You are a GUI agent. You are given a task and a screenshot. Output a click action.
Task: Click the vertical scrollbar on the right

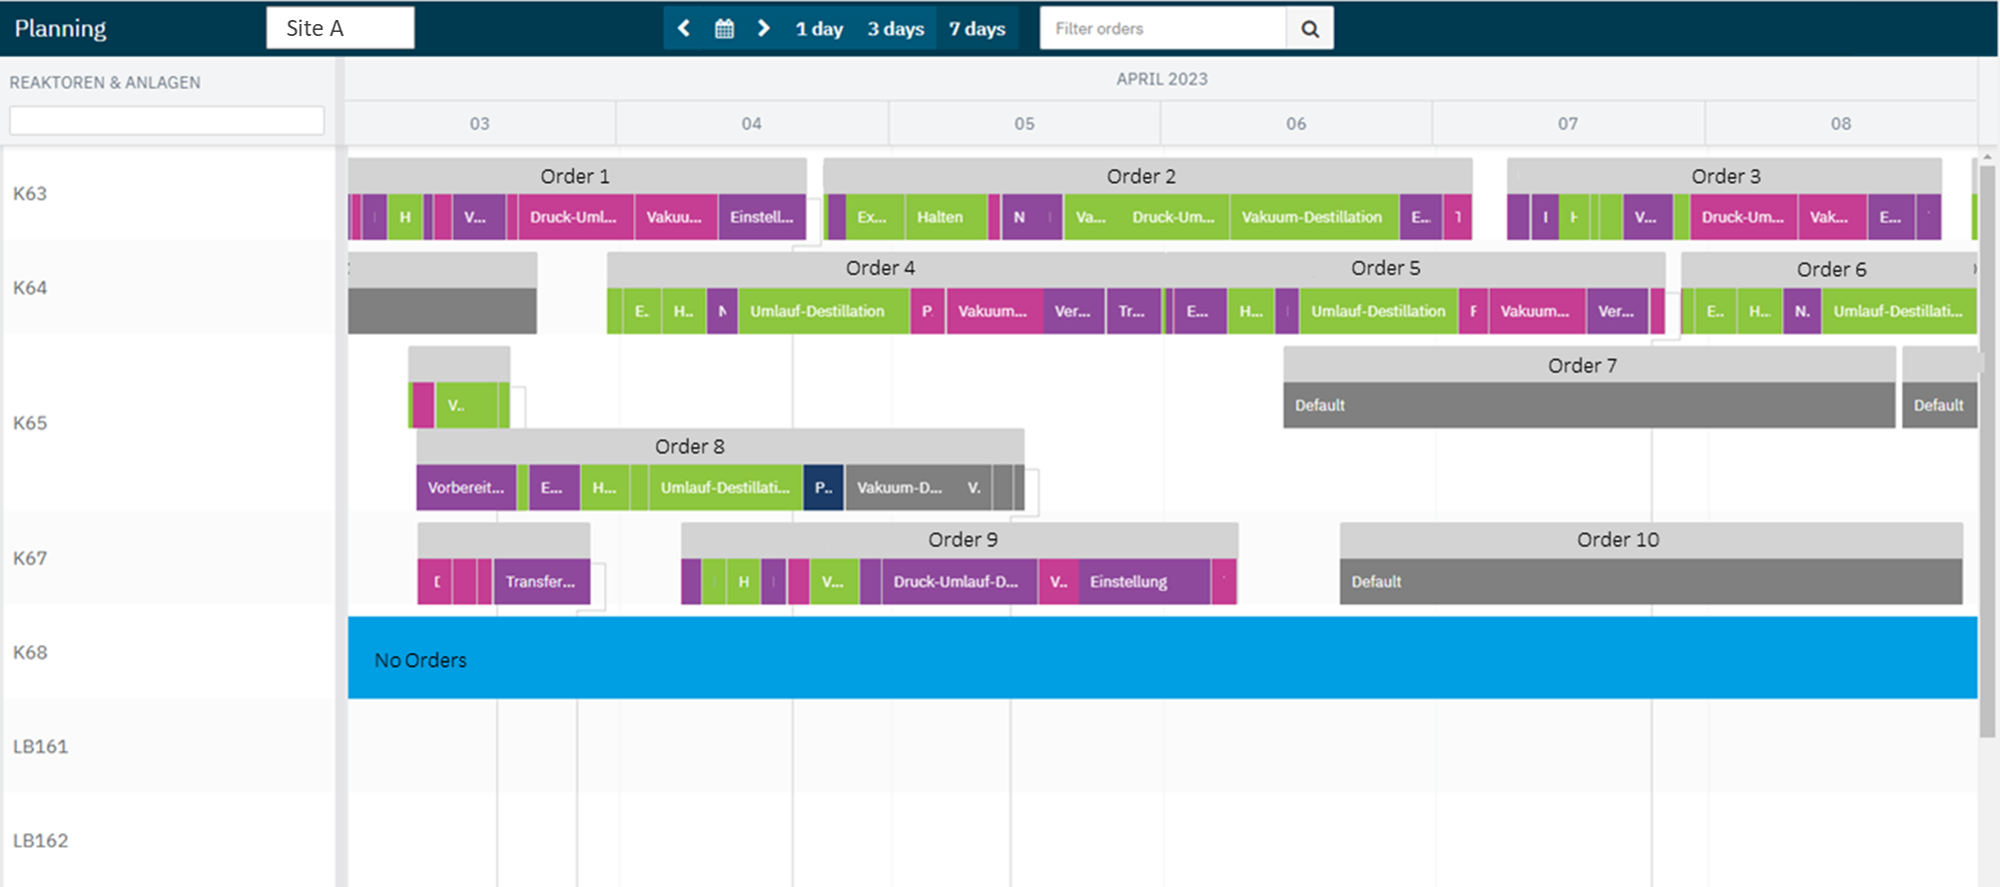(x=1987, y=450)
